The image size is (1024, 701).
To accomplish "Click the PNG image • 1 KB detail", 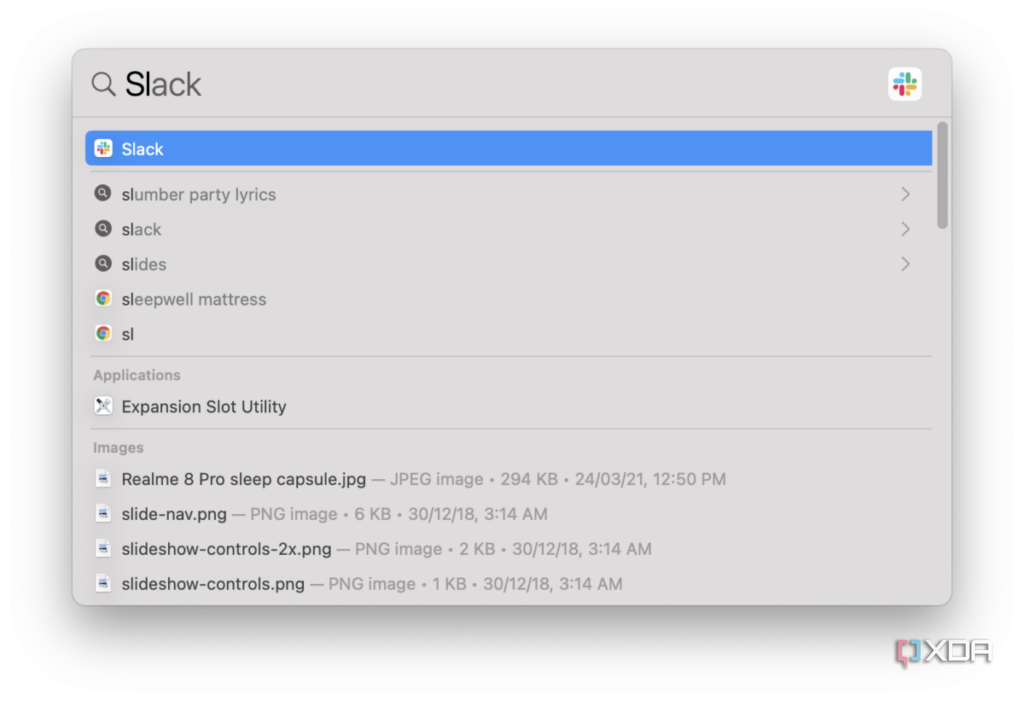I will 397,583.
